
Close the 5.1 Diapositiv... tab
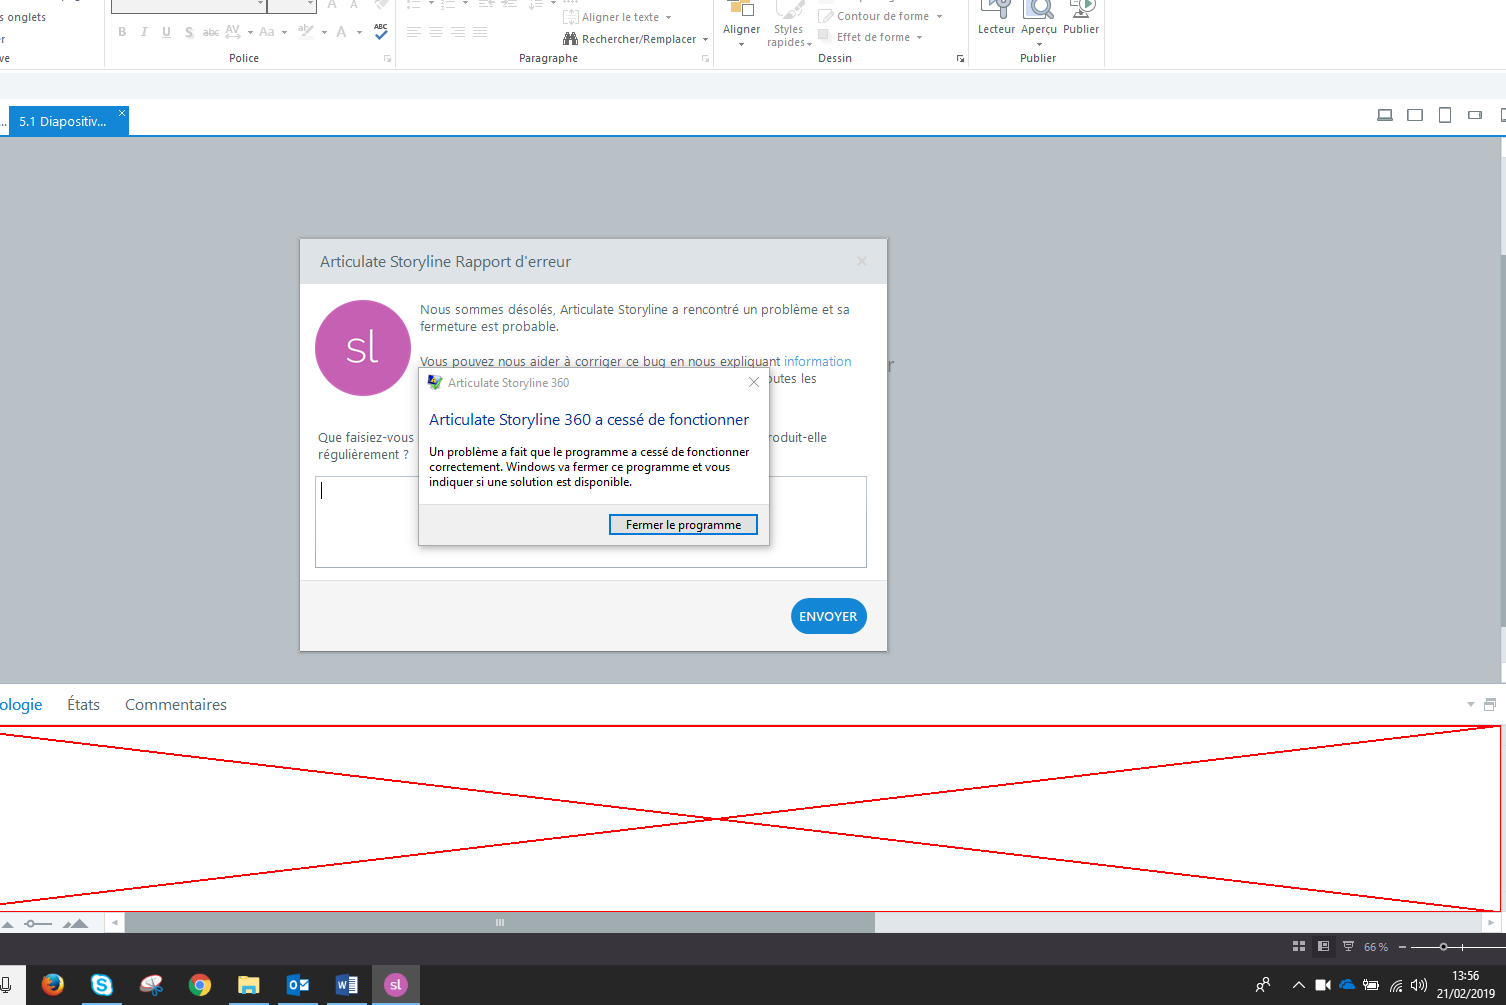pyautogui.click(x=122, y=113)
